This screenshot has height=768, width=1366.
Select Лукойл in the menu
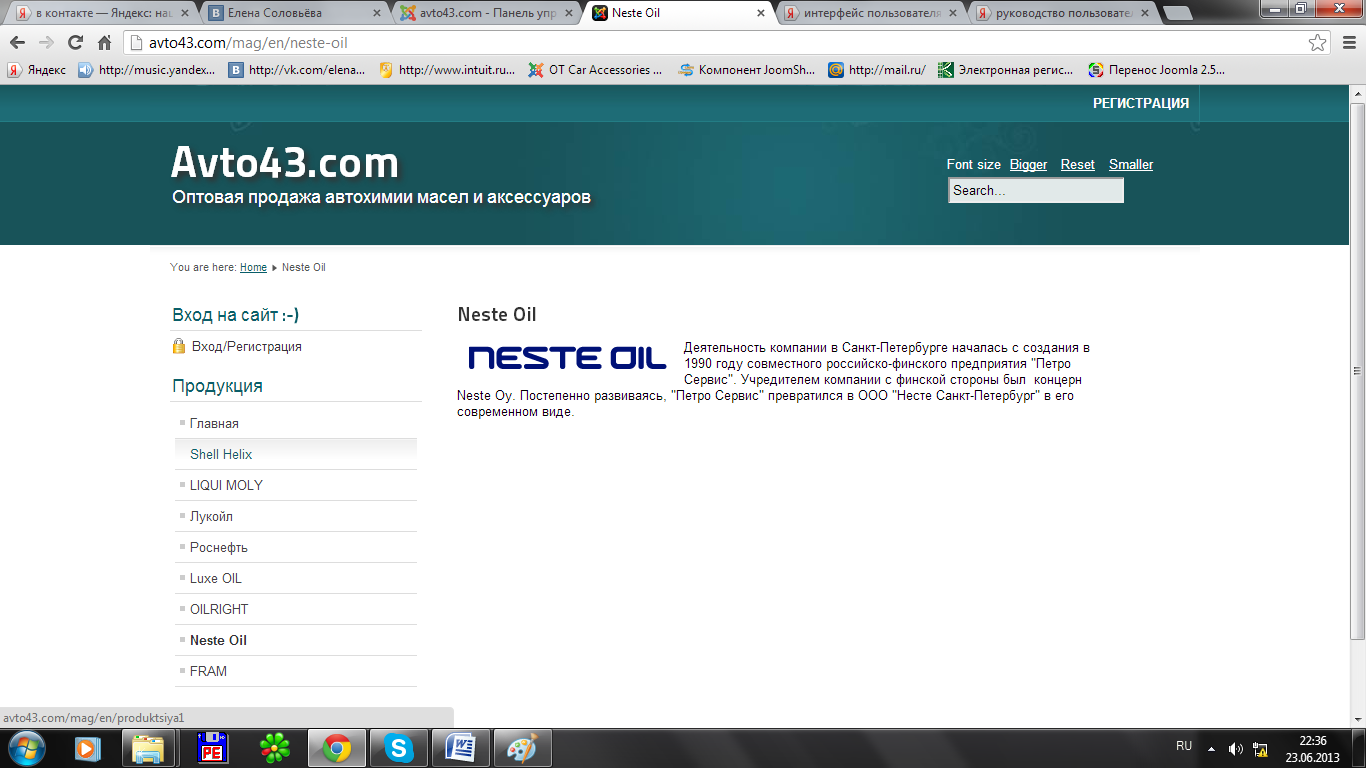coord(296,516)
